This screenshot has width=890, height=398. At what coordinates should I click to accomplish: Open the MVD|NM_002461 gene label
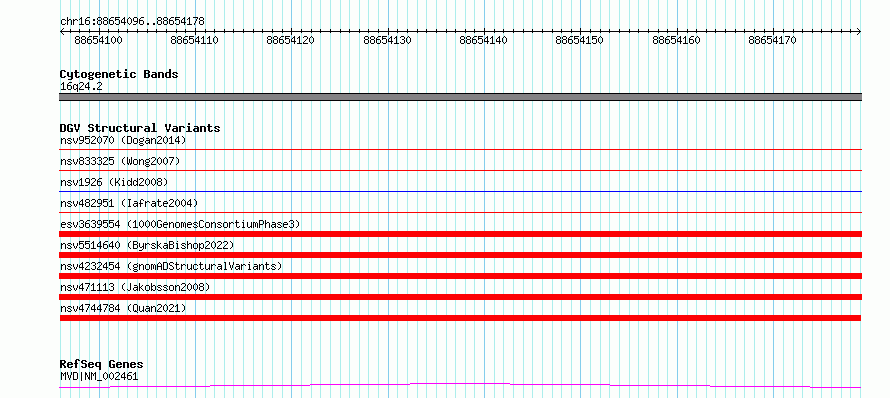point(99,376)
